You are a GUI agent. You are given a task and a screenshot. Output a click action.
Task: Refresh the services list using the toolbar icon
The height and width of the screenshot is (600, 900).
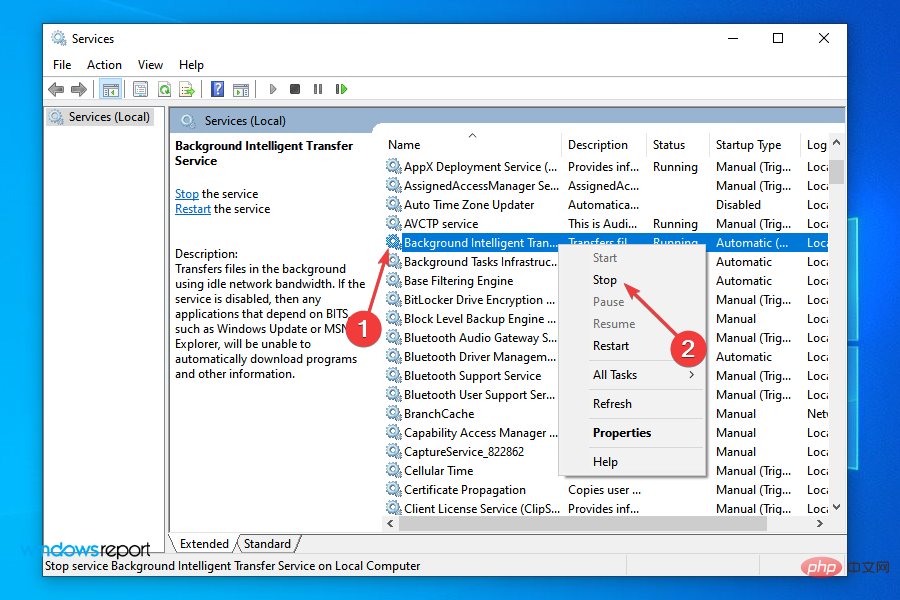[163, 89]
